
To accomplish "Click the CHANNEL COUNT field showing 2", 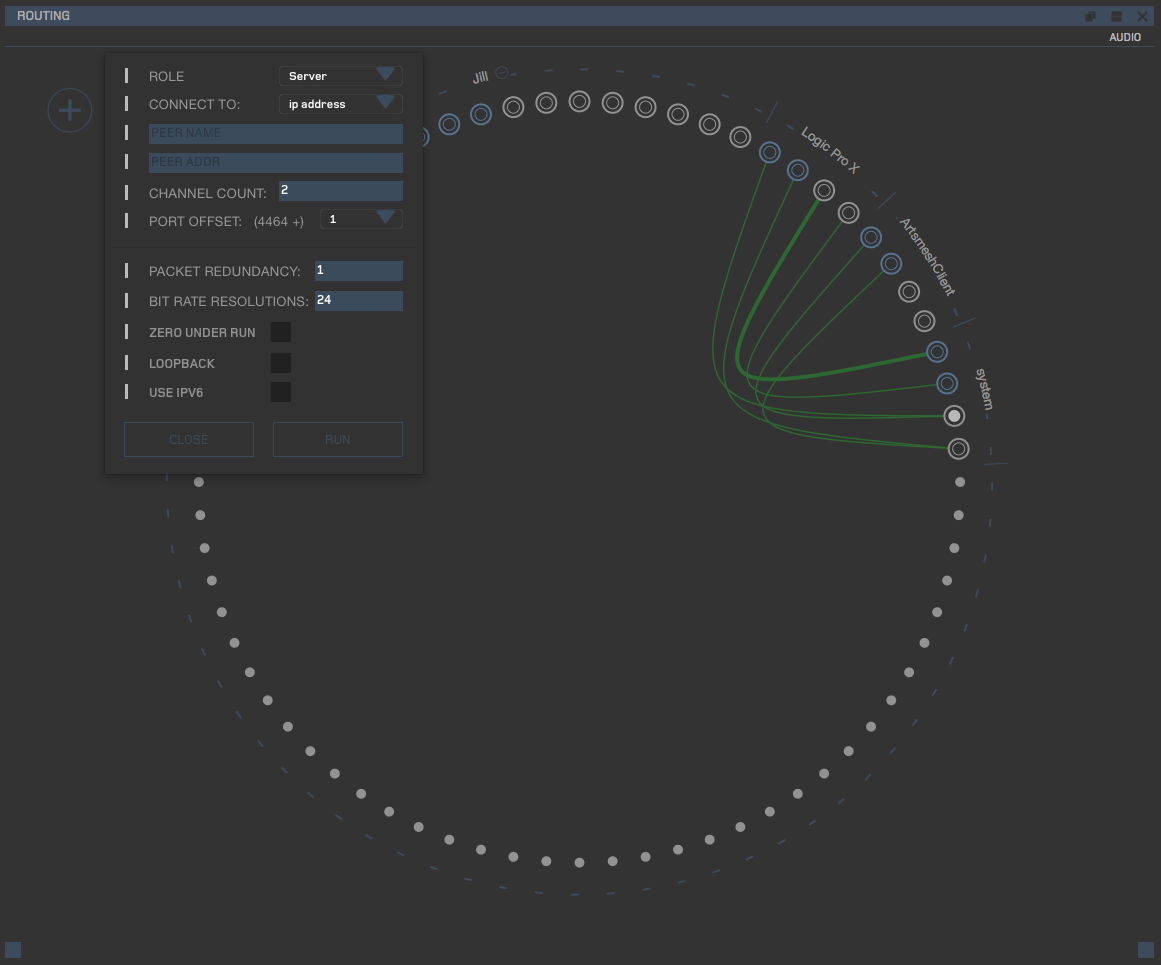I will (341, 191).
